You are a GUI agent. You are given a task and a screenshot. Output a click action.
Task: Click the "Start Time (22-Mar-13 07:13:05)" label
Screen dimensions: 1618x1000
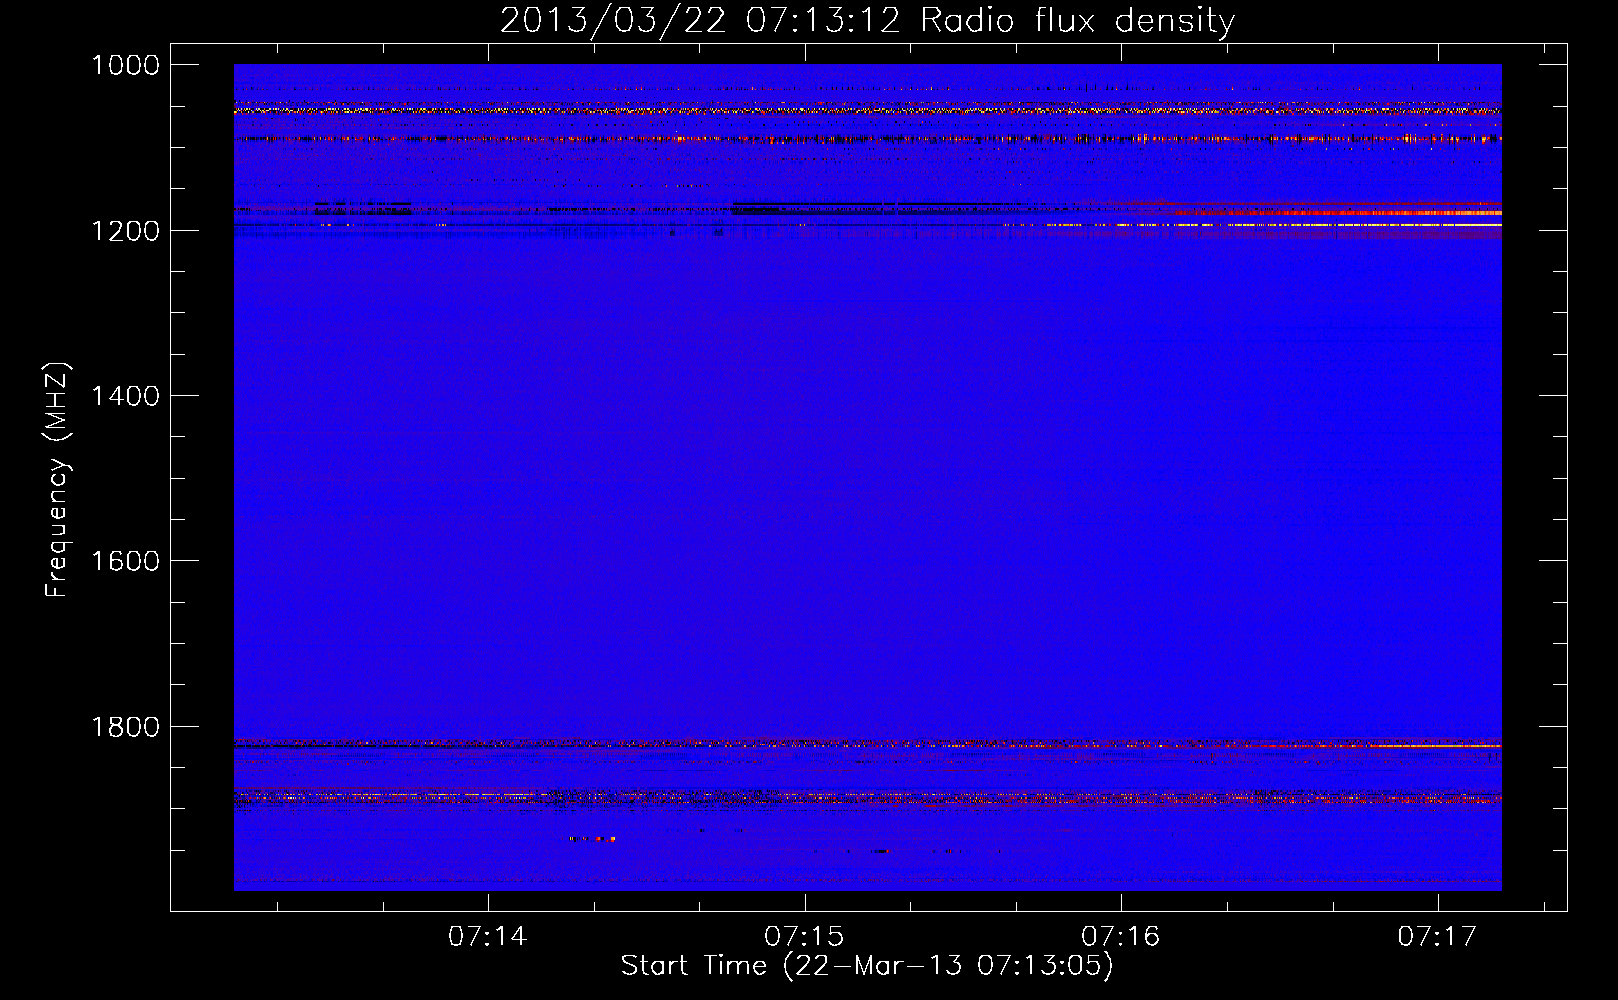[867, 965]
